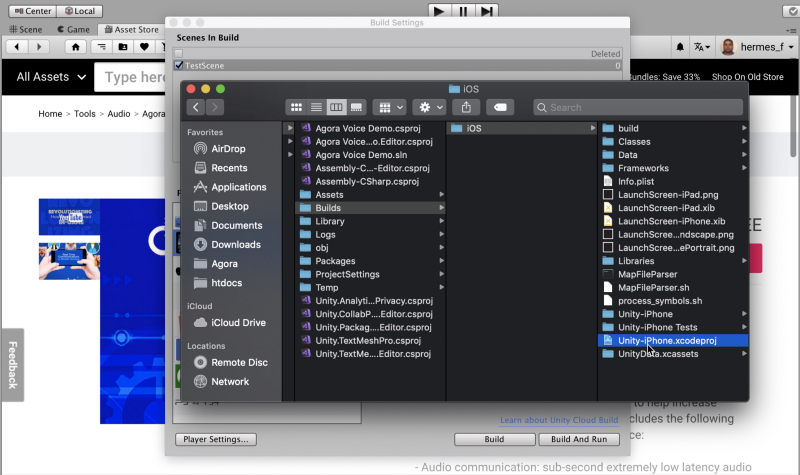Uncheck TestScene in Scenes In Build
Viewport: 800px width, 475px height.
[x=179, y=65]
